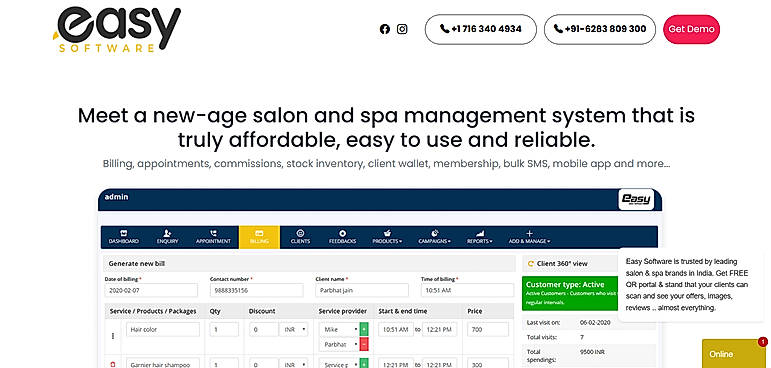Click the refresh icon beside Client 360° view
Screen dimensions: 771x368
pos(531,264)
